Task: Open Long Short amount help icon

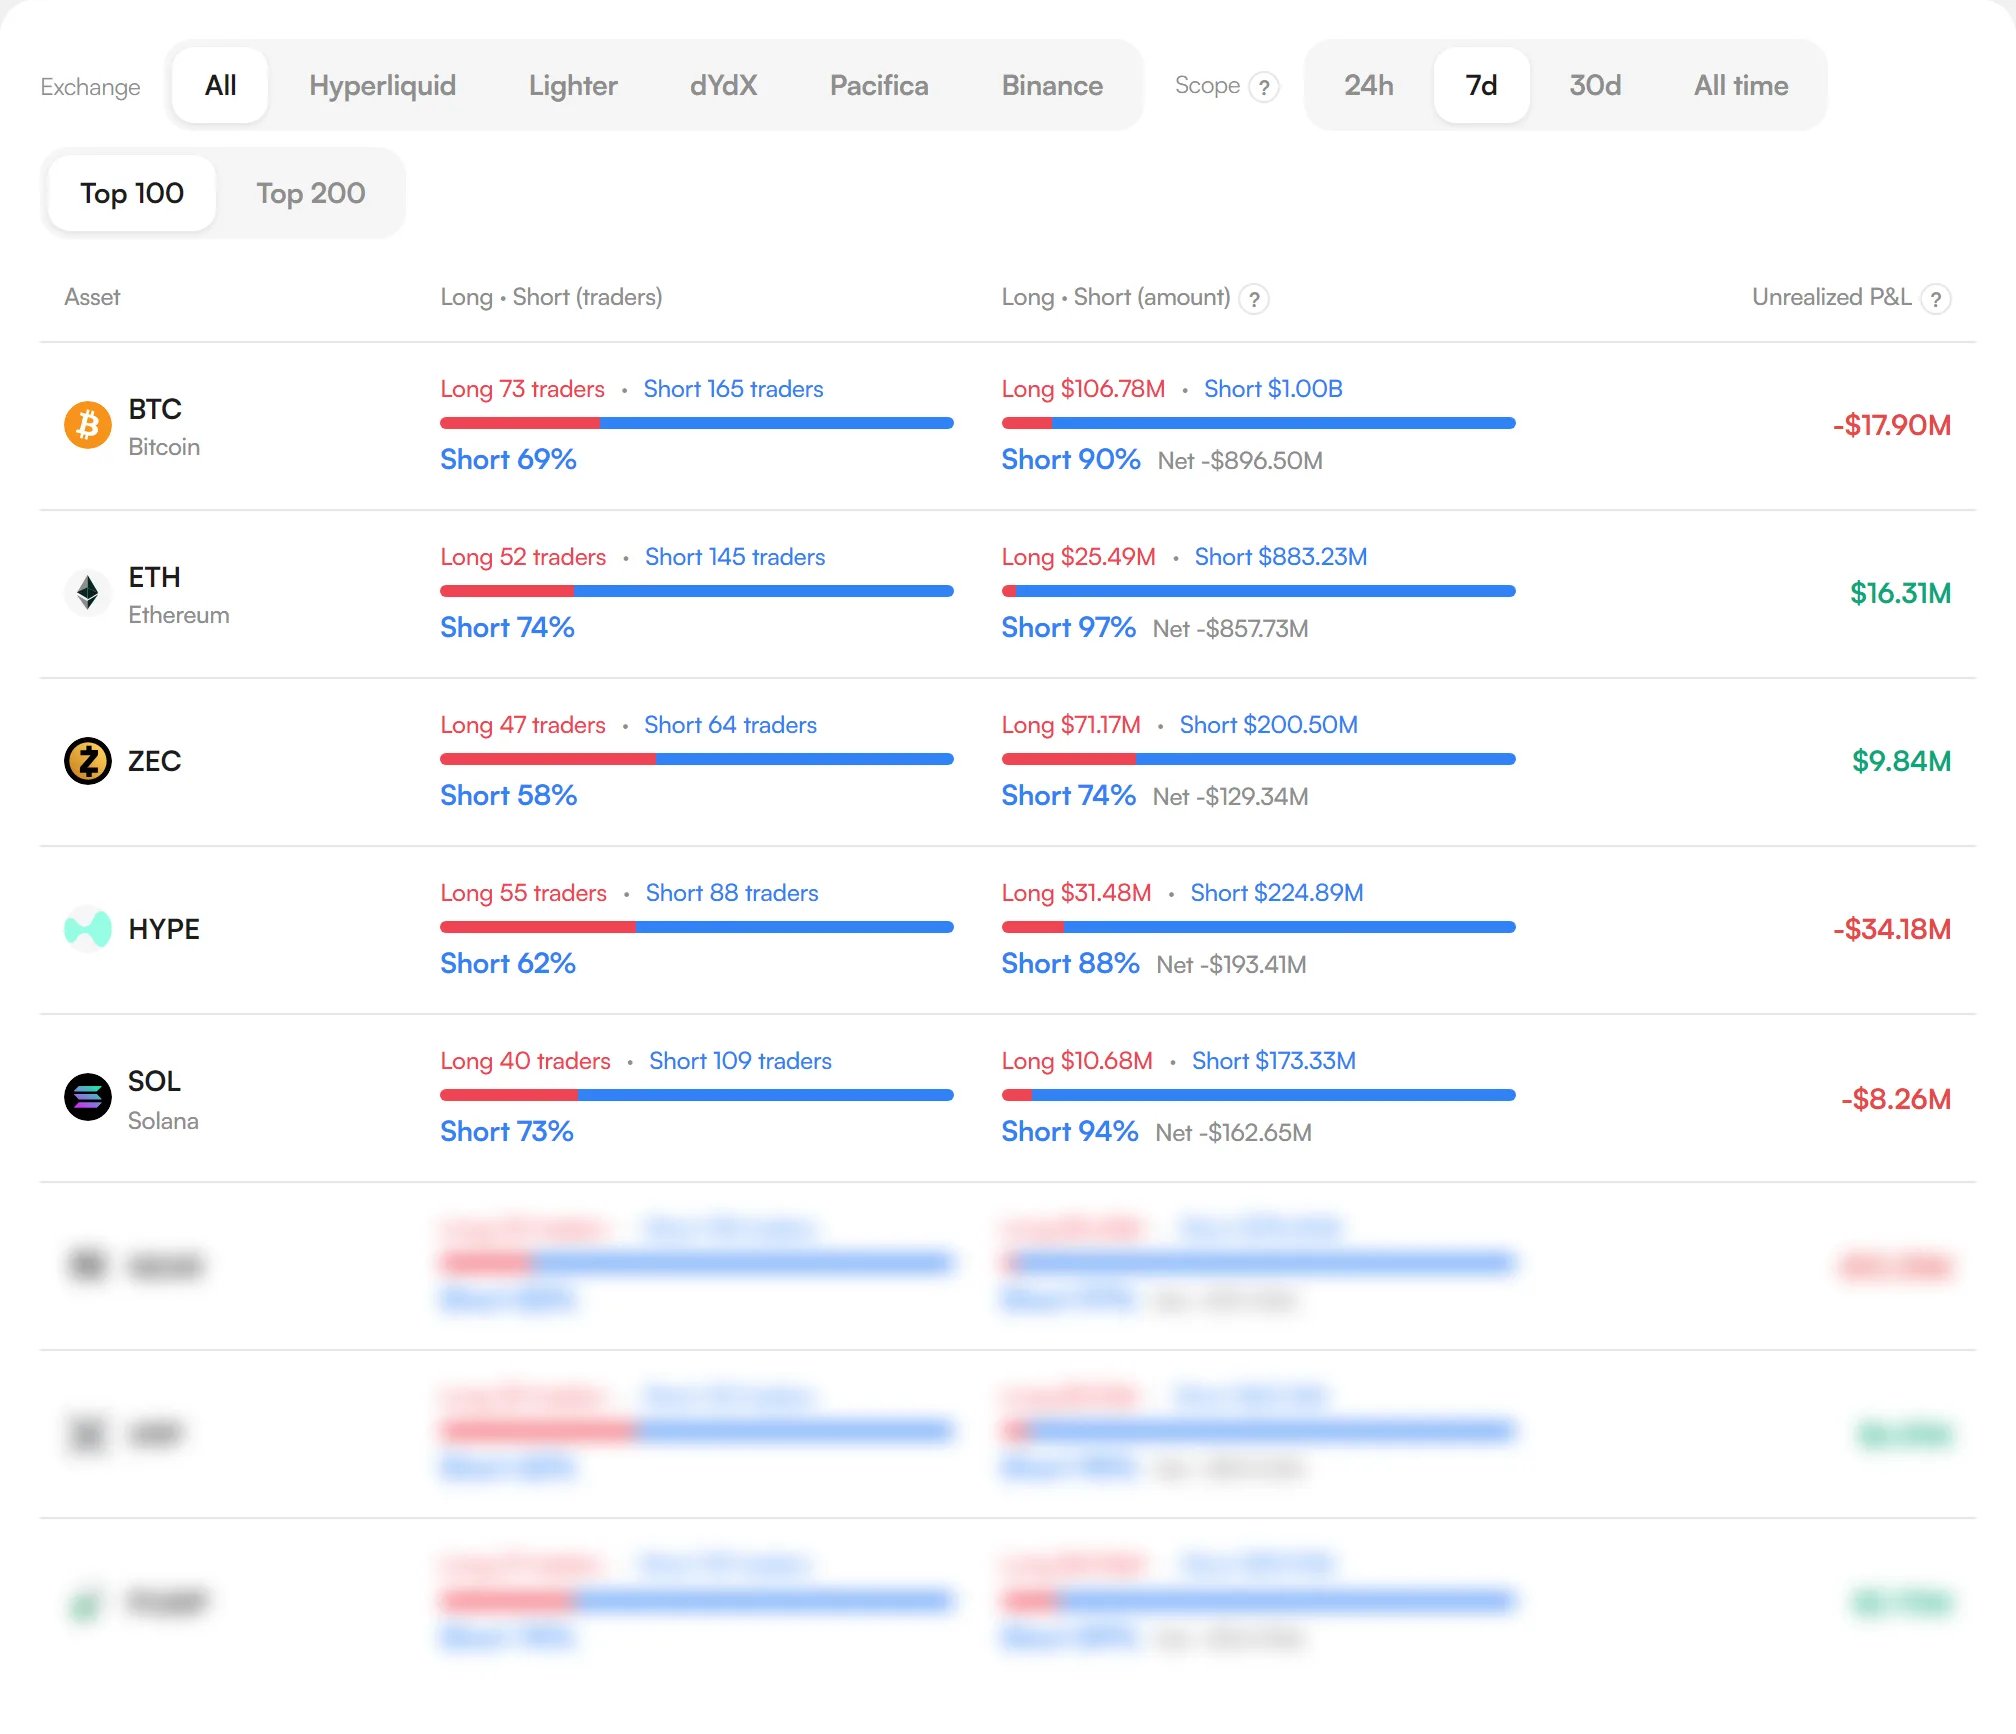Action: coord(1254,298)
